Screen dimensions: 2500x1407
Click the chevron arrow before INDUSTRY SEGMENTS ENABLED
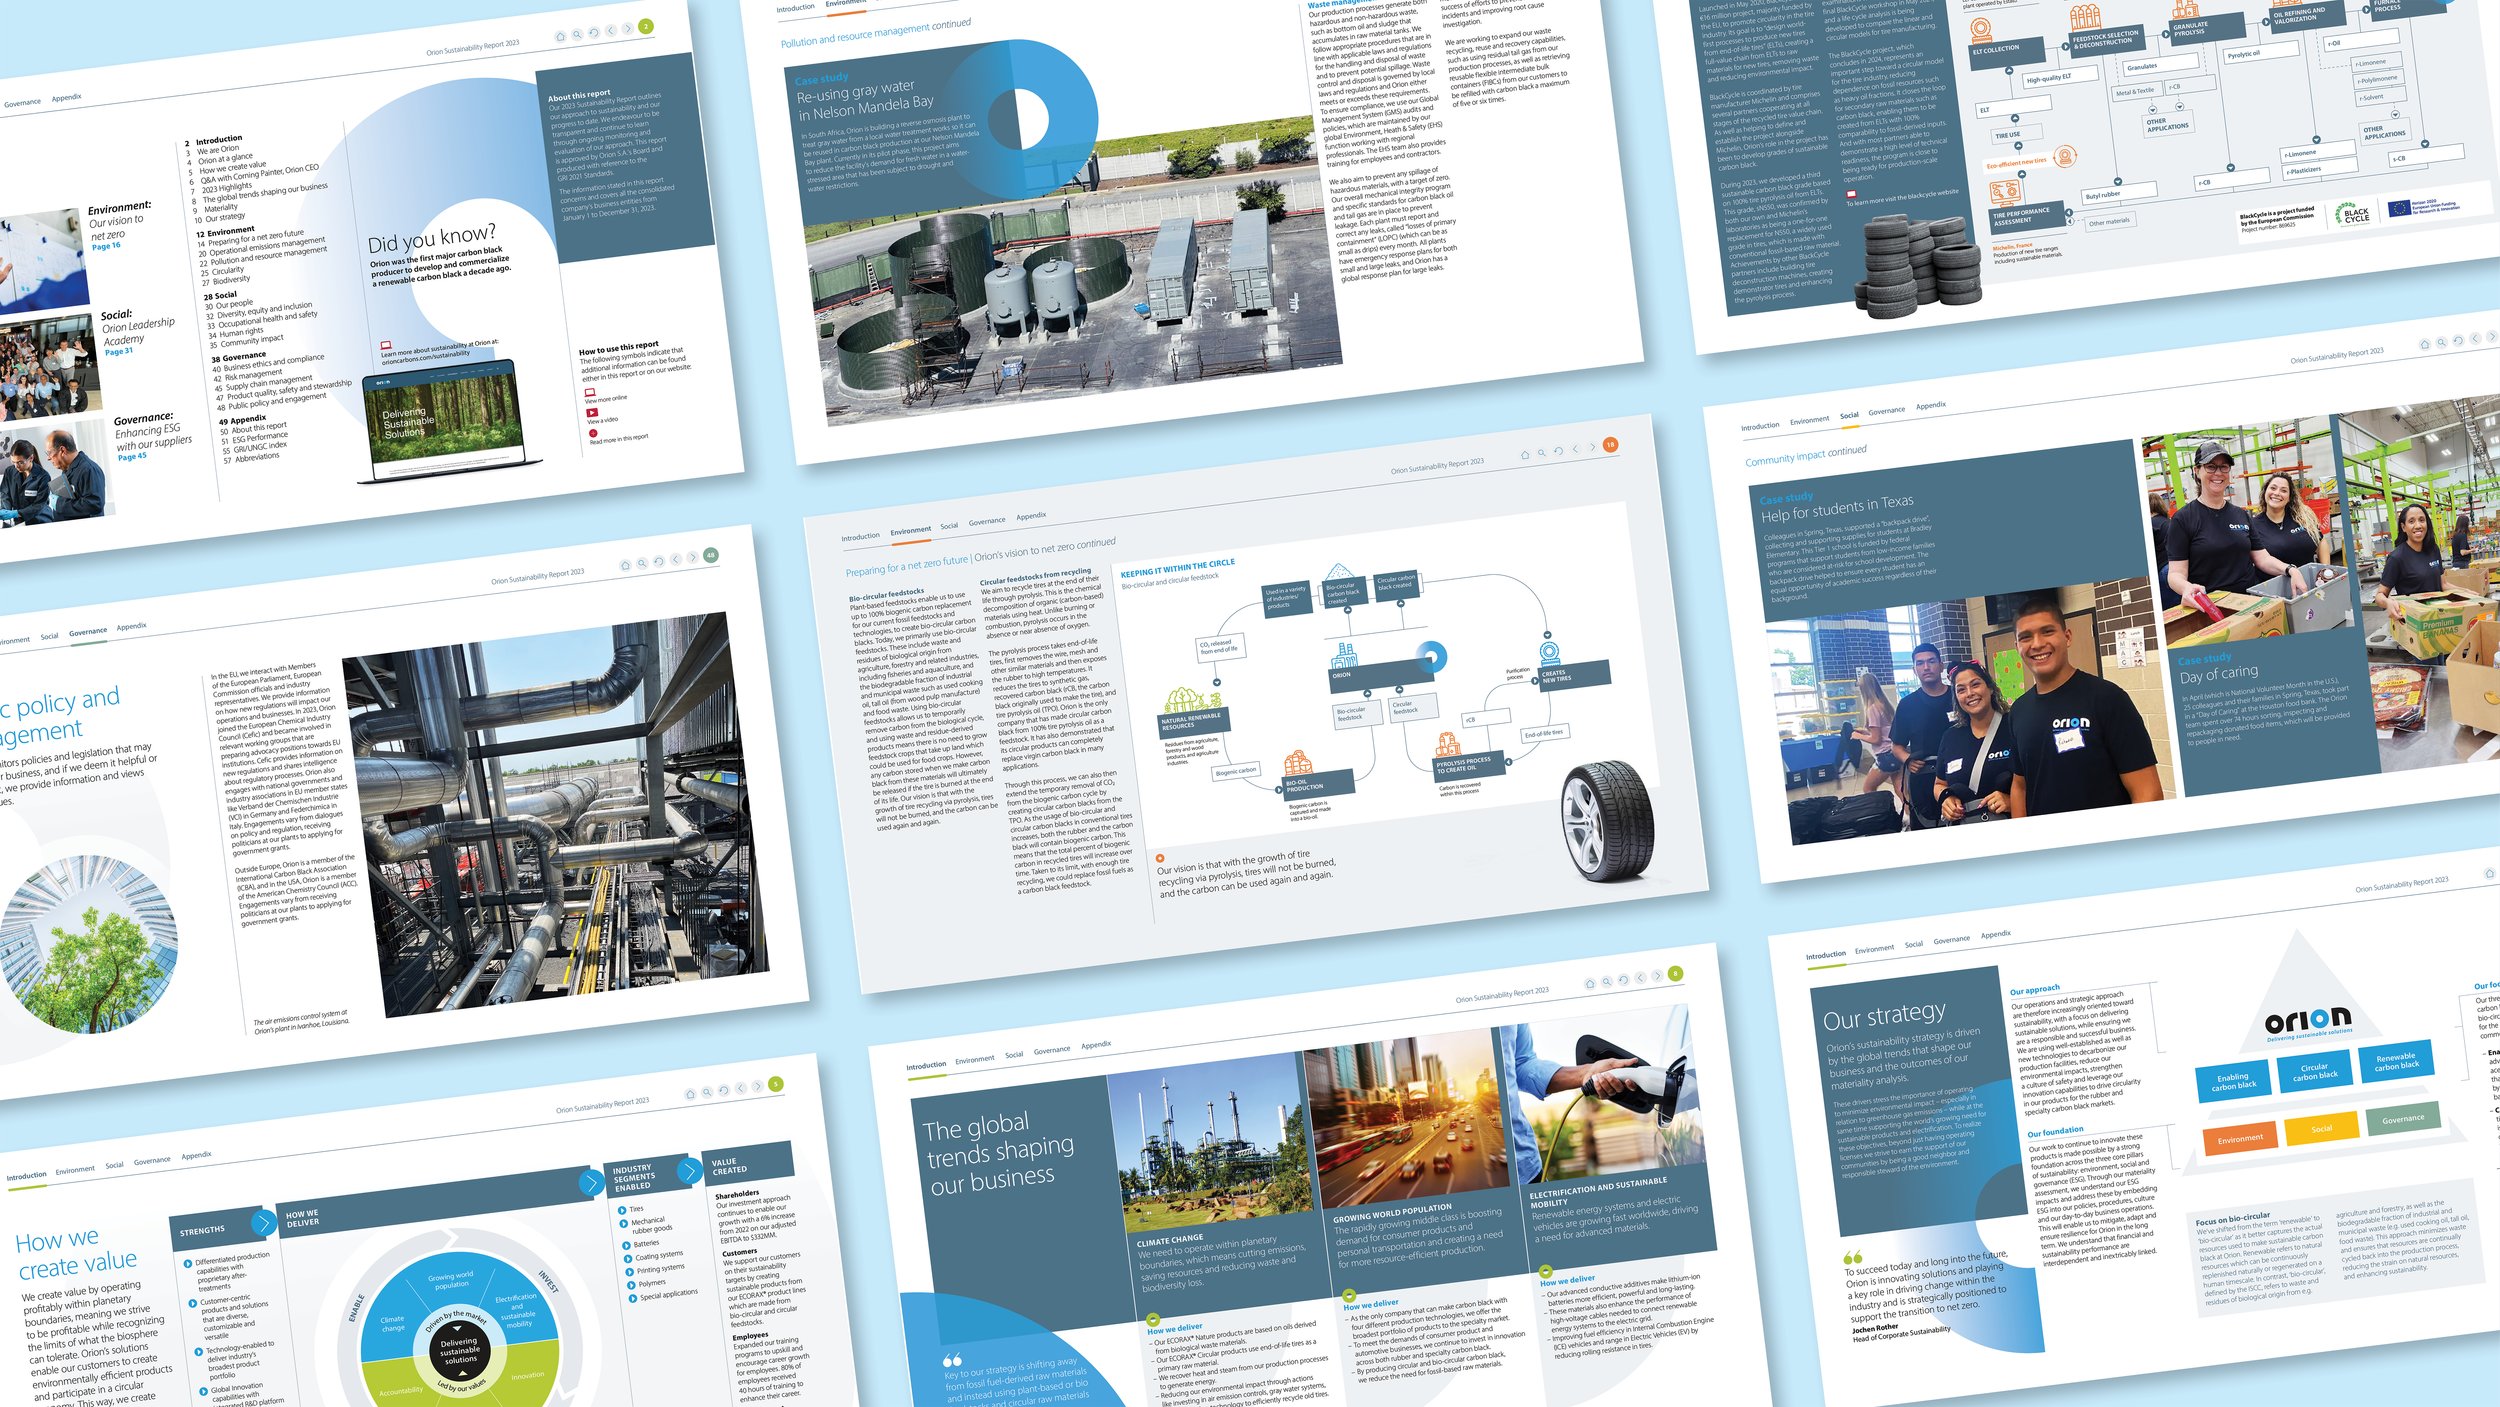point(591,1183)
